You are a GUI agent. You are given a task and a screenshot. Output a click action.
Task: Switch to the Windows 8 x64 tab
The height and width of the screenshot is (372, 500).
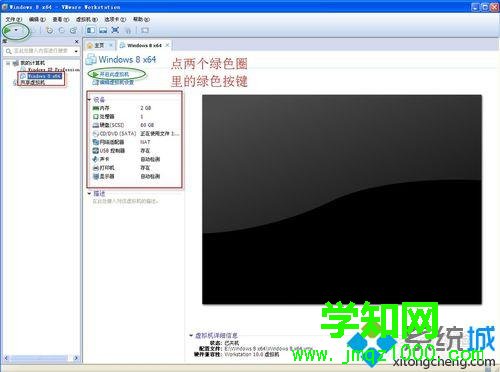pyautogui.click(x=141, y=45)
